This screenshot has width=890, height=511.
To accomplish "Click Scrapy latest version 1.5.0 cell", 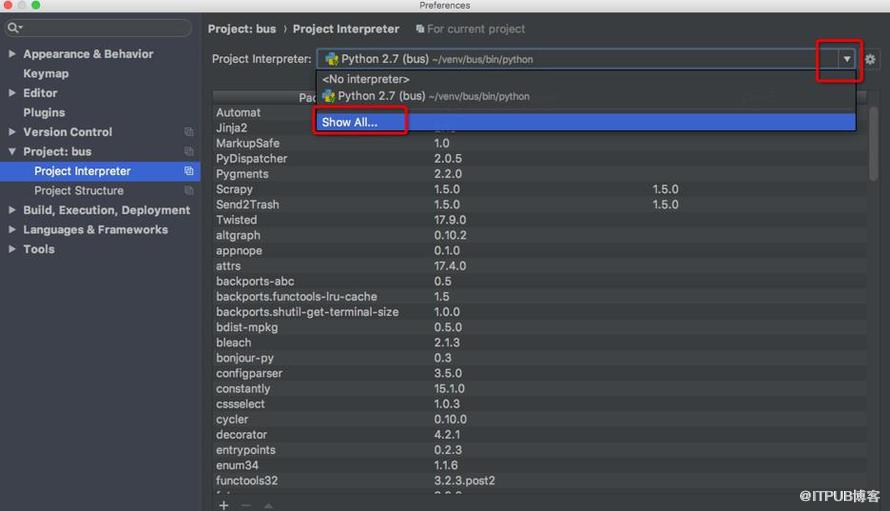I will coord(665,189).
